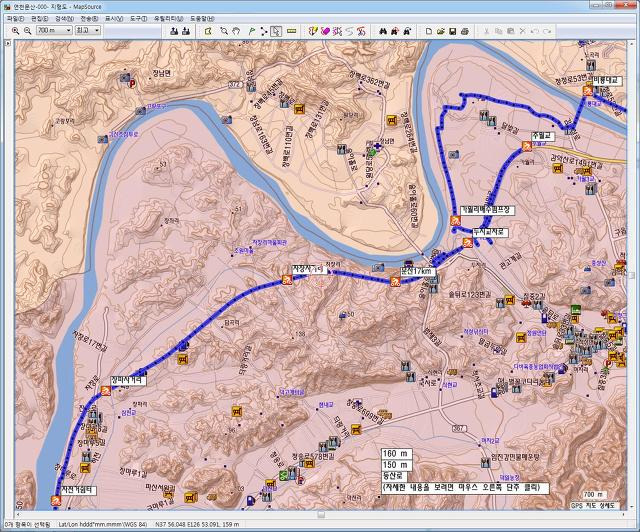
Task: Save with the floppy disk icon
Action: point(453,31)
